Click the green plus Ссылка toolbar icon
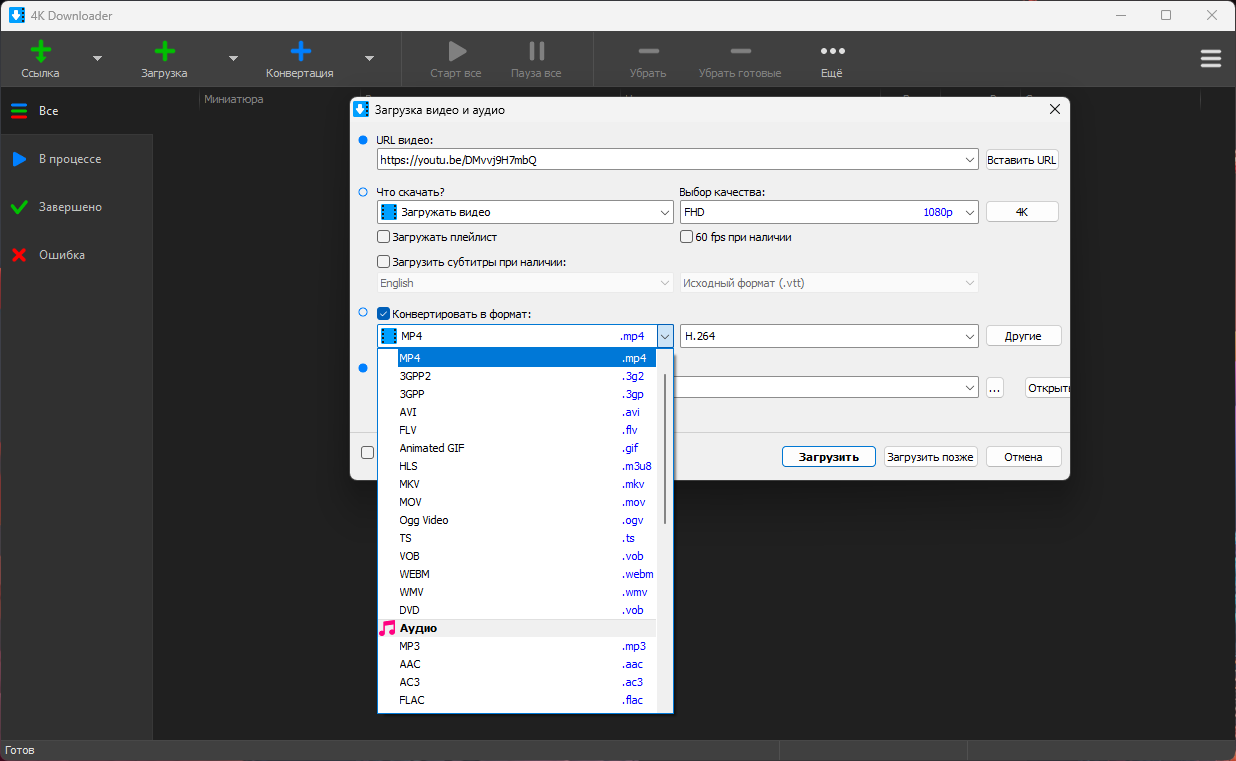 click(41, 52)
